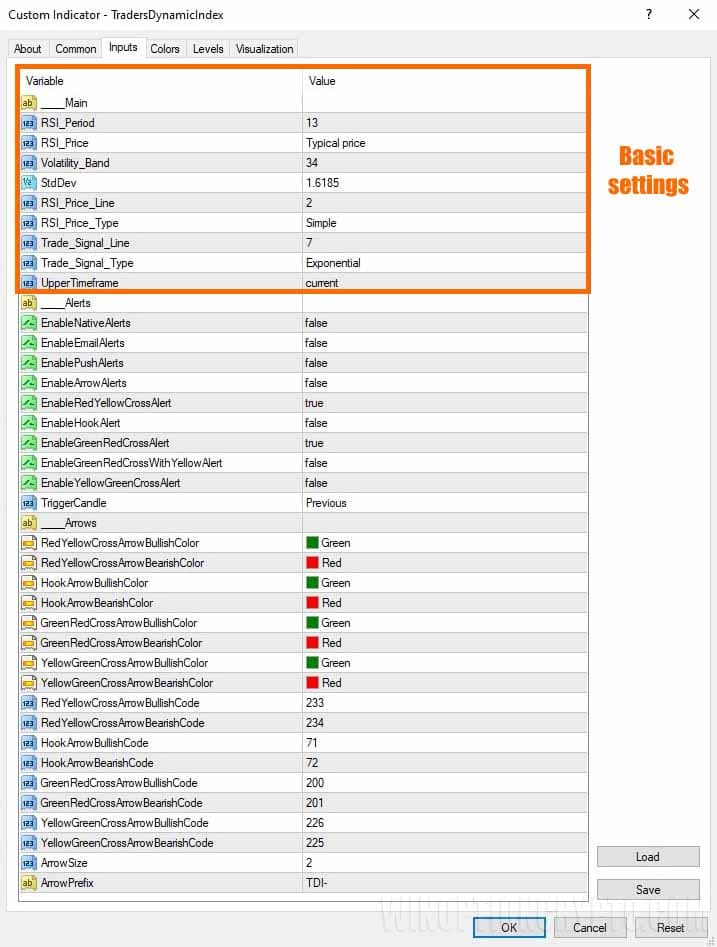Click the HookArrowBearishCode integer icon
717x947 pixels.
(x=28, y=763)
